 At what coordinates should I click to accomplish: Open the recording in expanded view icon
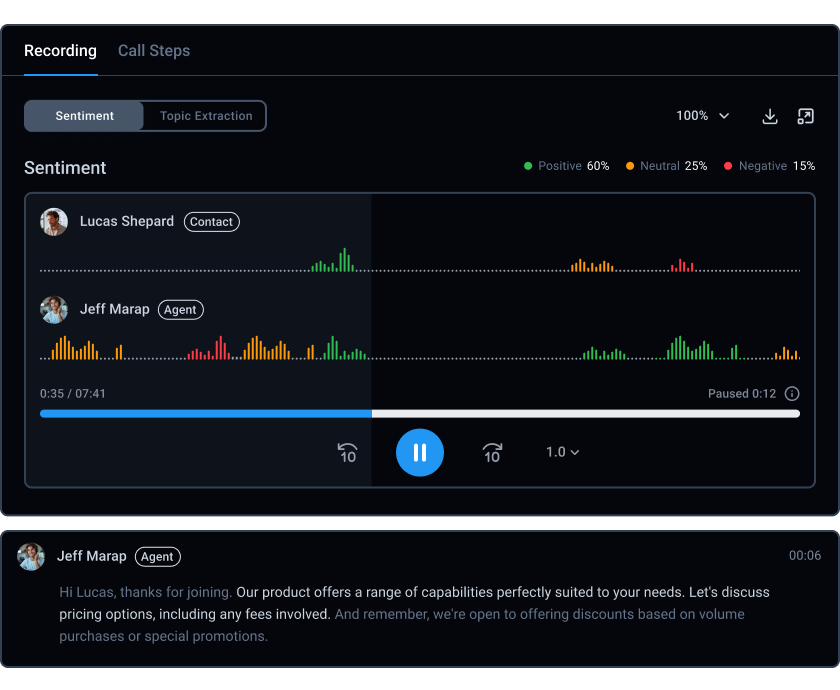(x=806, y=116)
